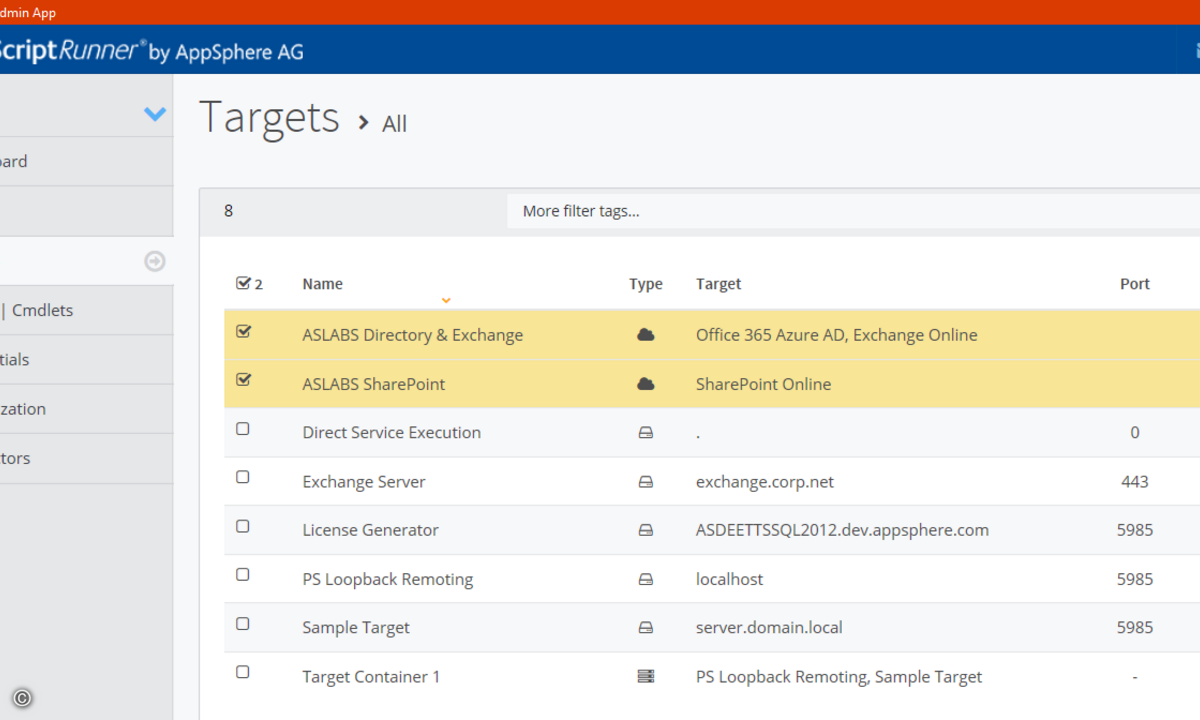Select the Target Container 1 name

pos(371,677)
